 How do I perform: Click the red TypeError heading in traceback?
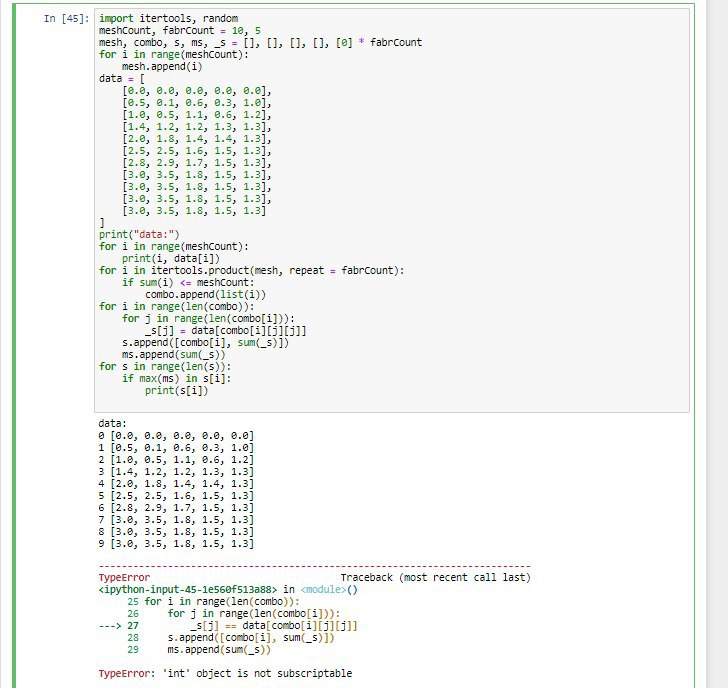[x=124, y=578]
